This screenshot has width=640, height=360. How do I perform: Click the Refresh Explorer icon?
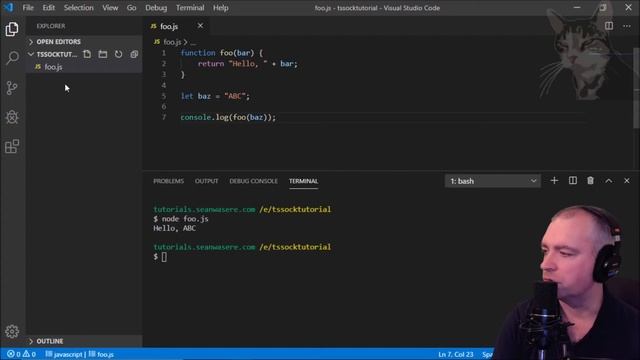(x=118, y=54)
